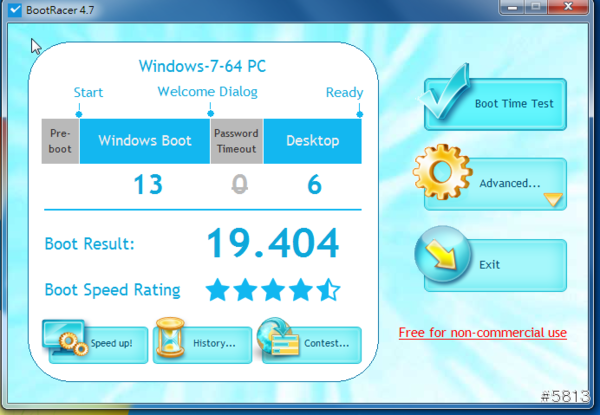Start the Boot Time Test

[495, 104]
